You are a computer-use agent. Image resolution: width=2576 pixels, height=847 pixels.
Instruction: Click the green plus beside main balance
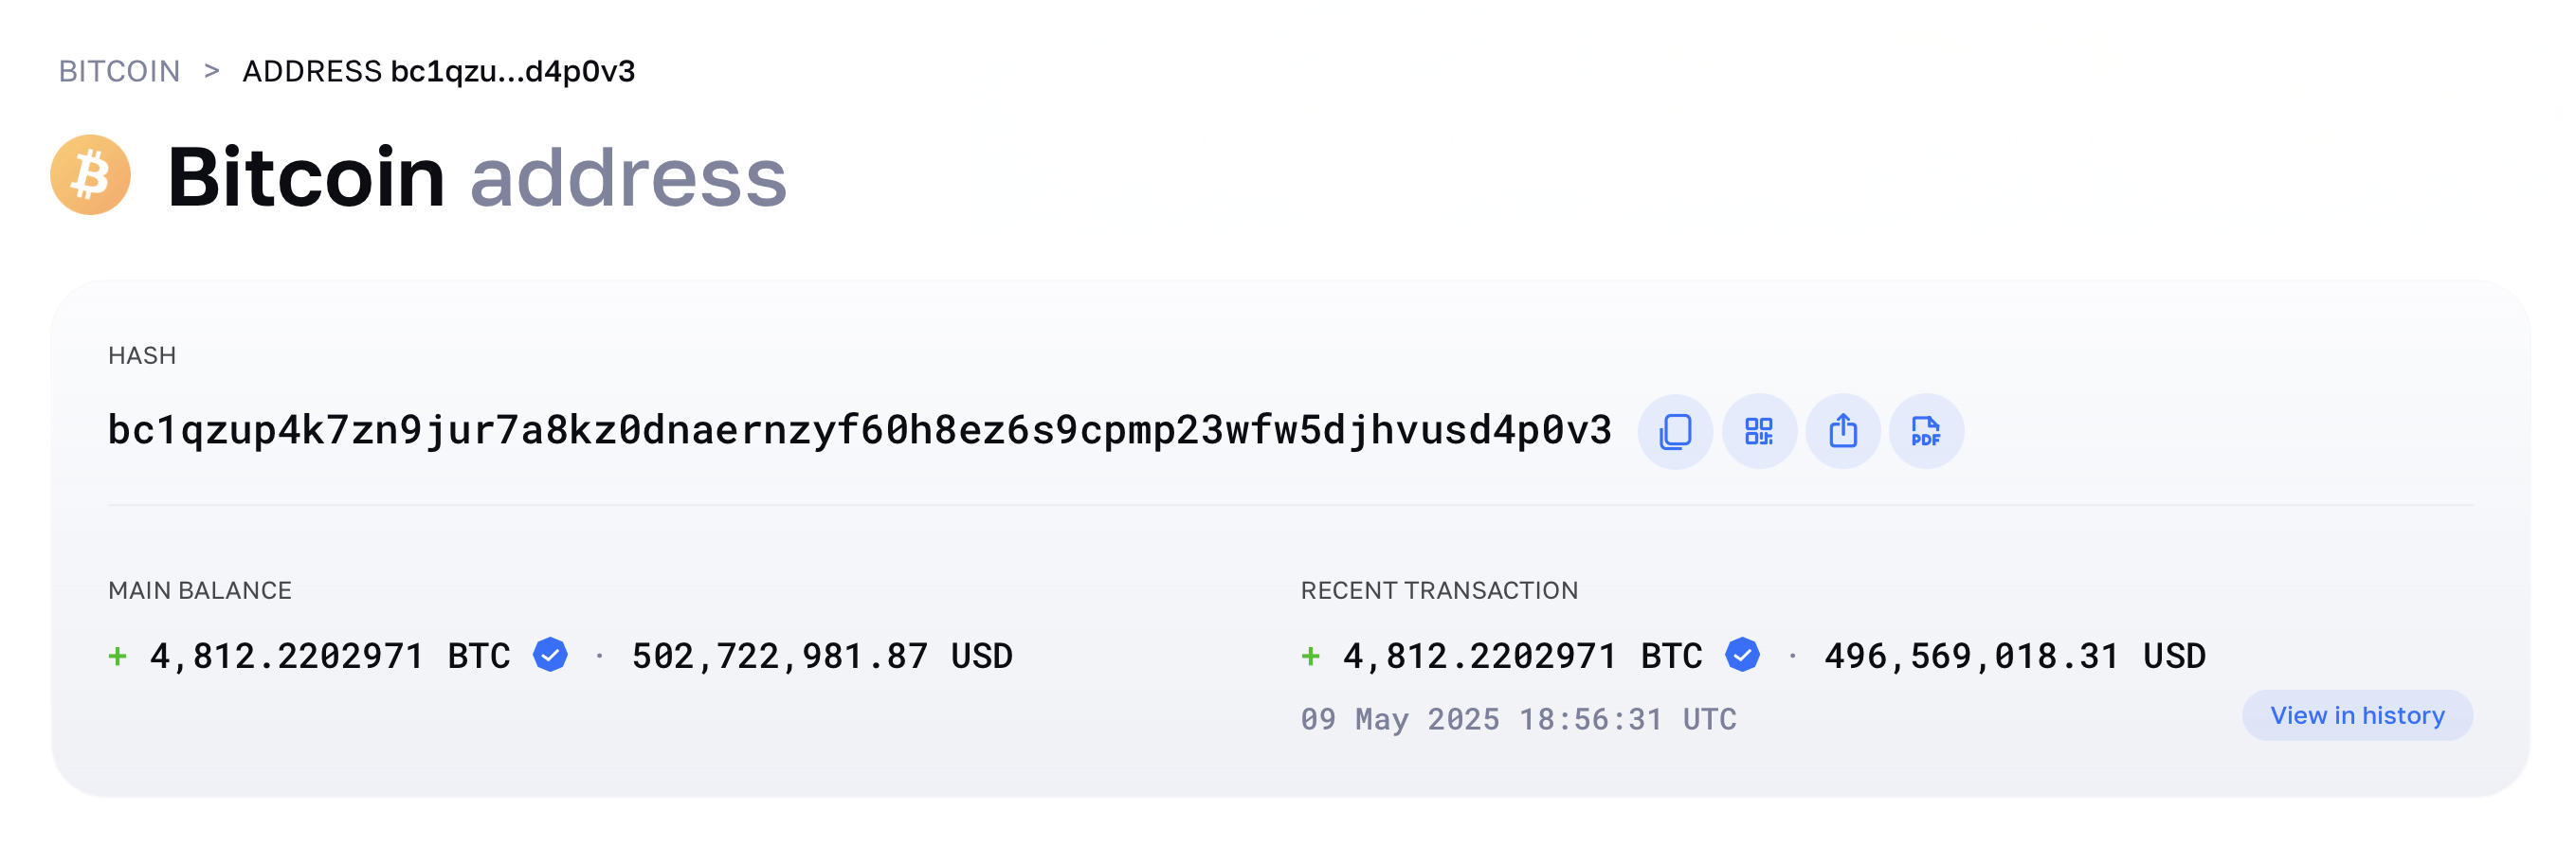coord(117,655)
